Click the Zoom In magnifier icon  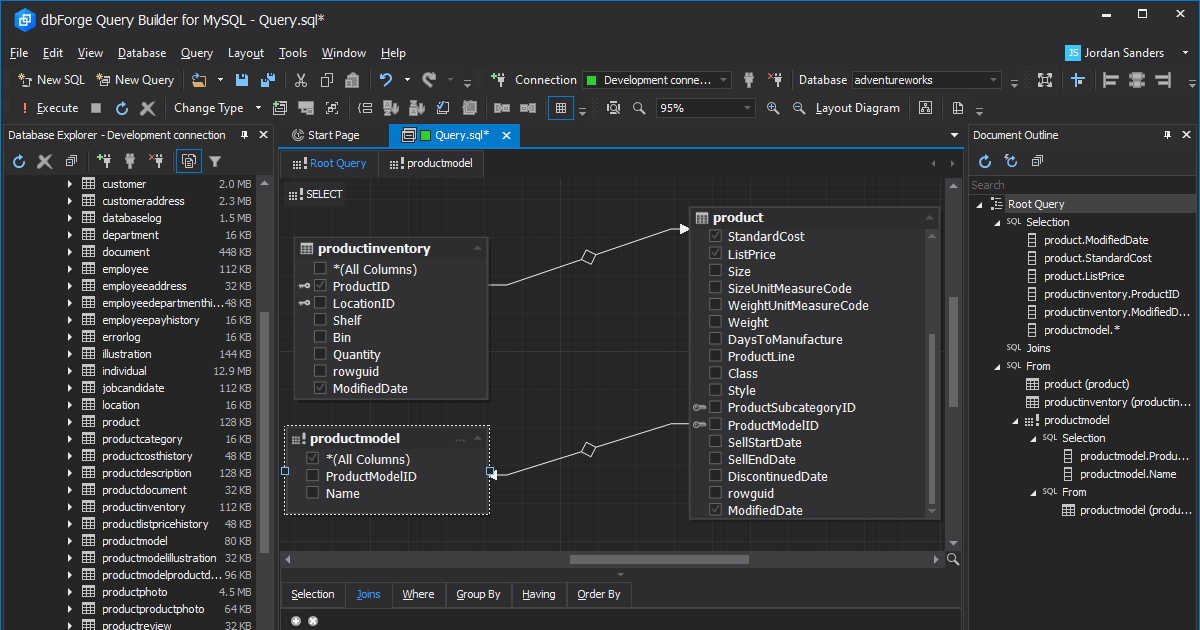pos(773,108)
